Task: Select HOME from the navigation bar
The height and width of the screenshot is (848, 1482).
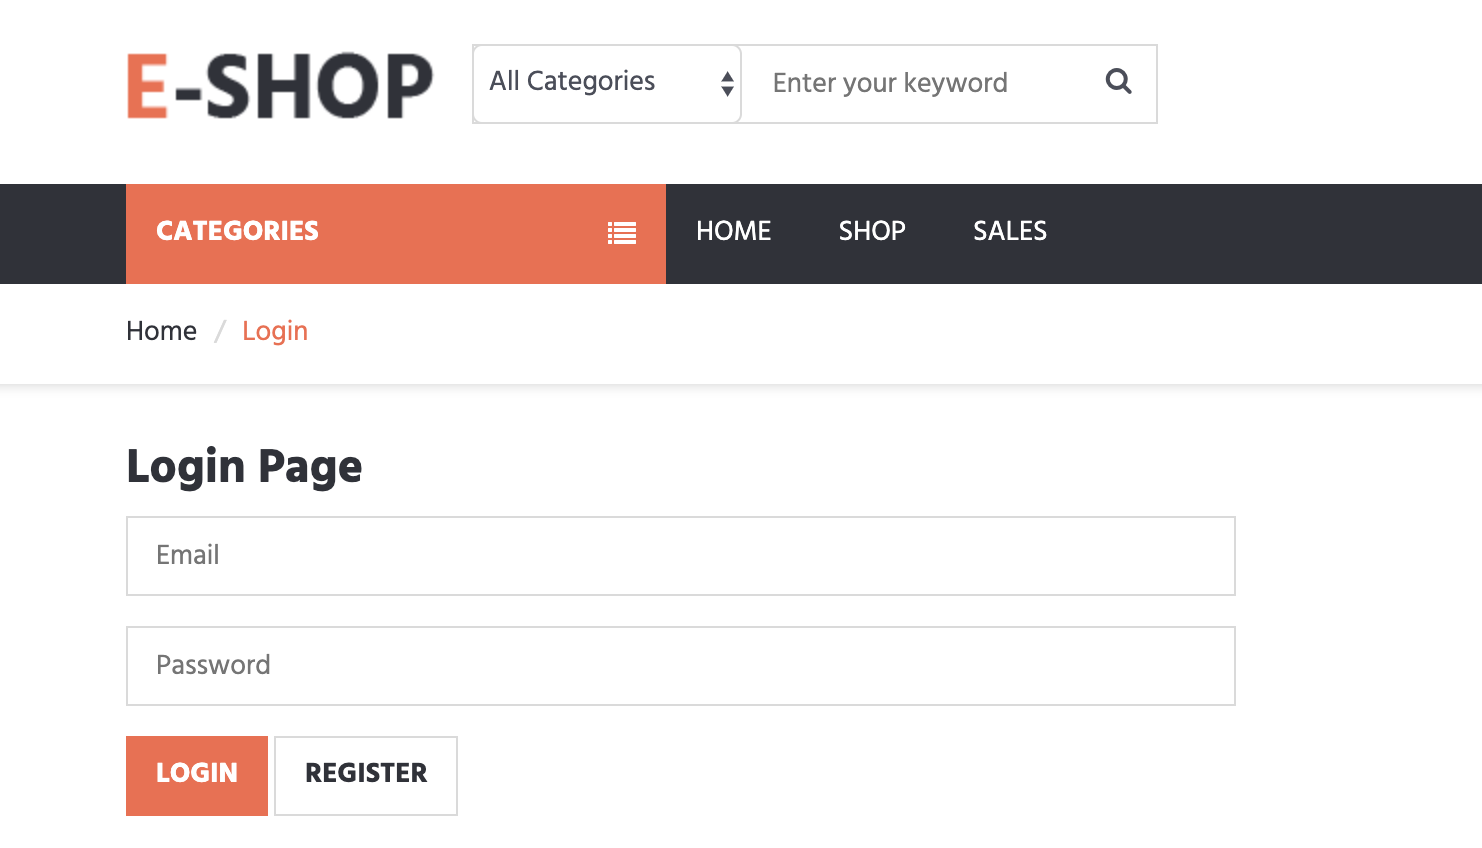Action: (733, 231)
